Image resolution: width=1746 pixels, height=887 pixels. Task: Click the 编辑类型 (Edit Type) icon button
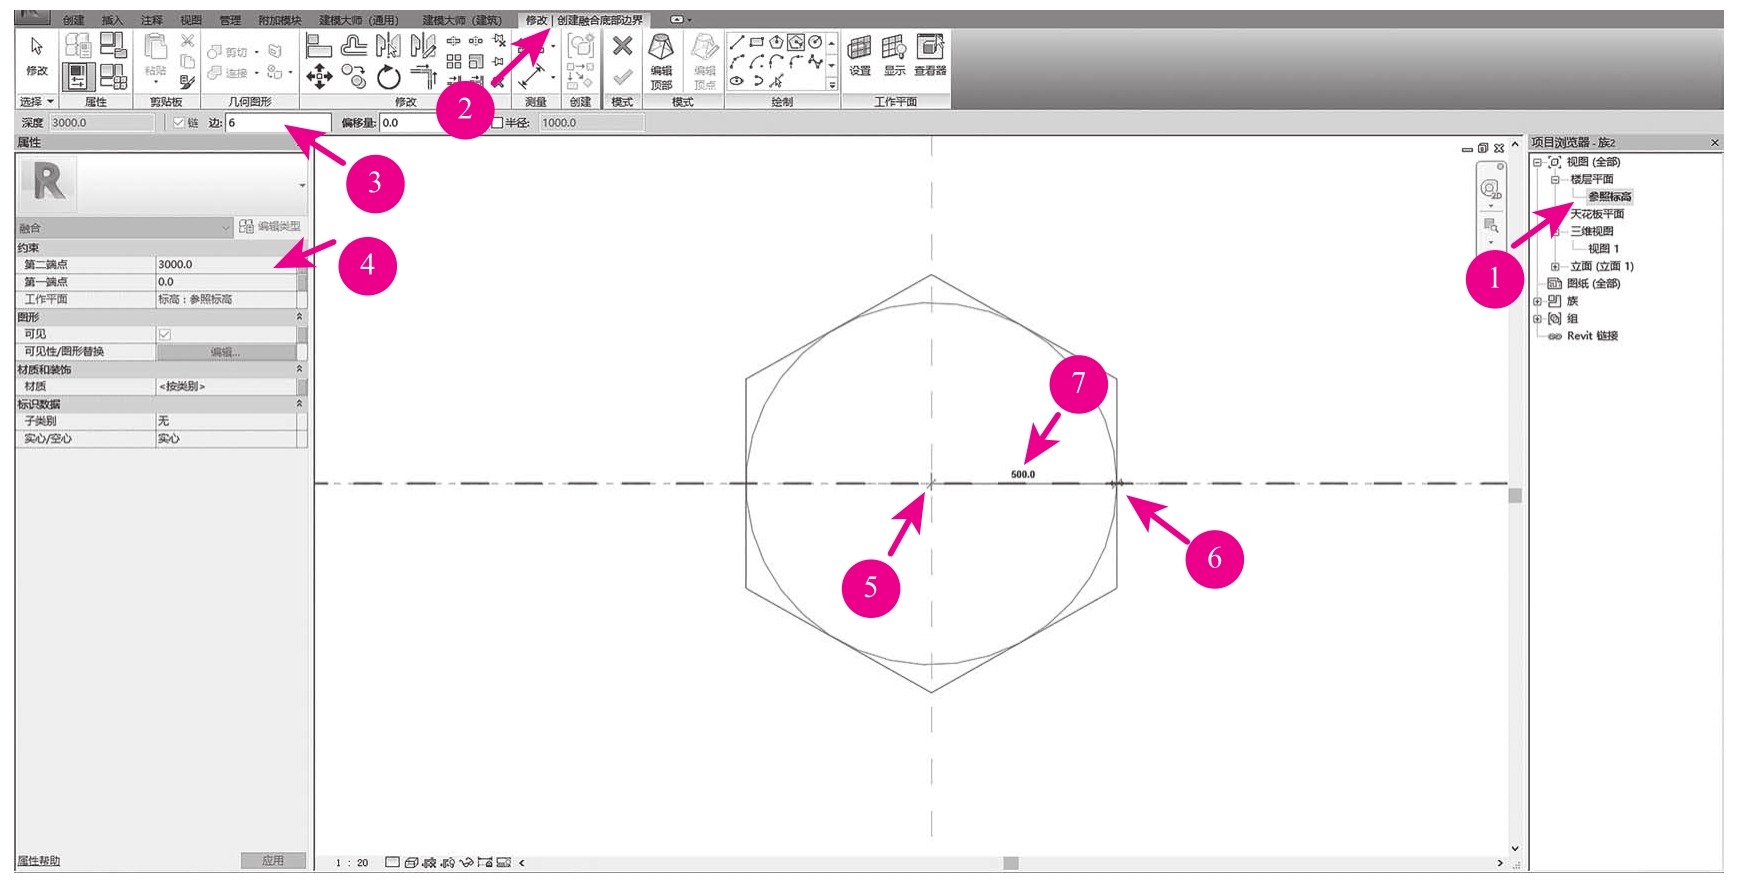270,227
